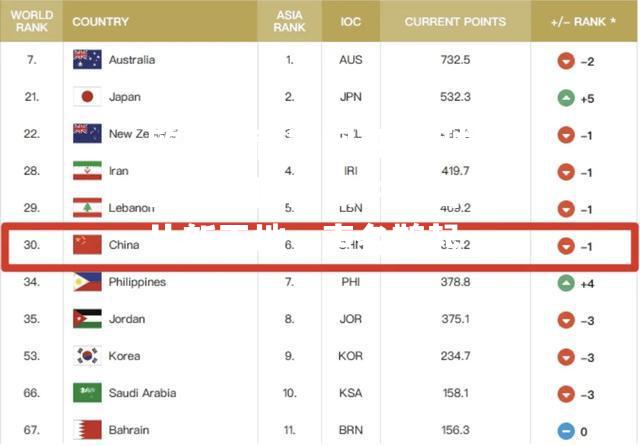Click the Korea flag icon
Screen dimensions: 640x446
[x=87, y=356]
